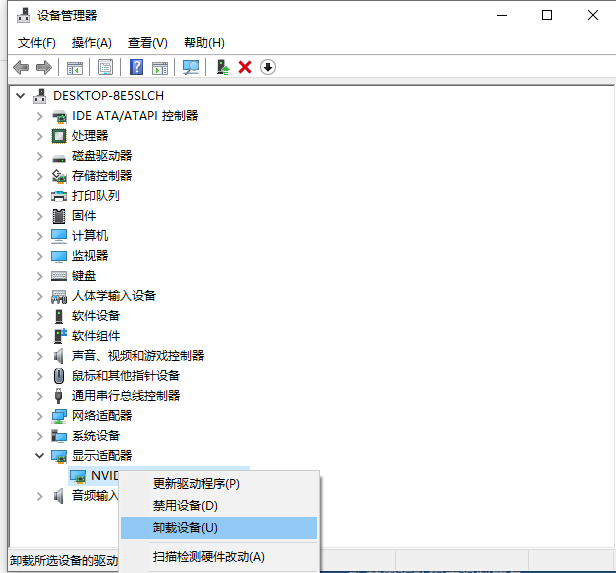Click the blue Help question mark icon

[137, 67]
